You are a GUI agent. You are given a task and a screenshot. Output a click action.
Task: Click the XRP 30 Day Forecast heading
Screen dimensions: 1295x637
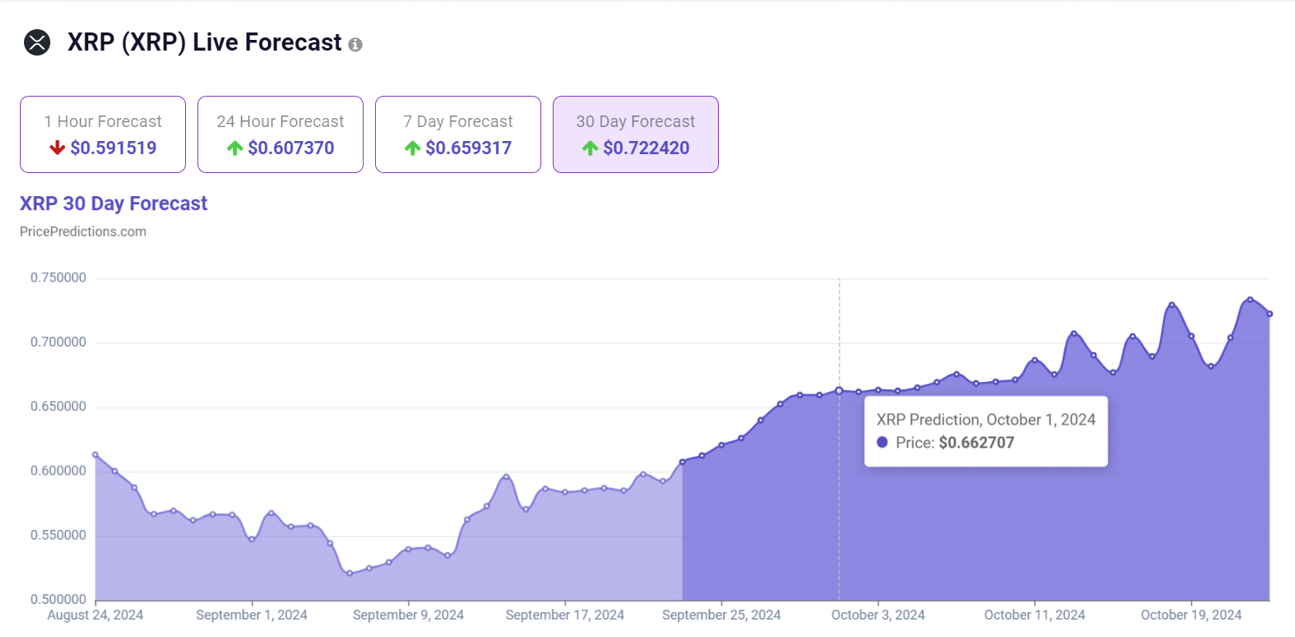pyautogui.click(x=113, y=203)
